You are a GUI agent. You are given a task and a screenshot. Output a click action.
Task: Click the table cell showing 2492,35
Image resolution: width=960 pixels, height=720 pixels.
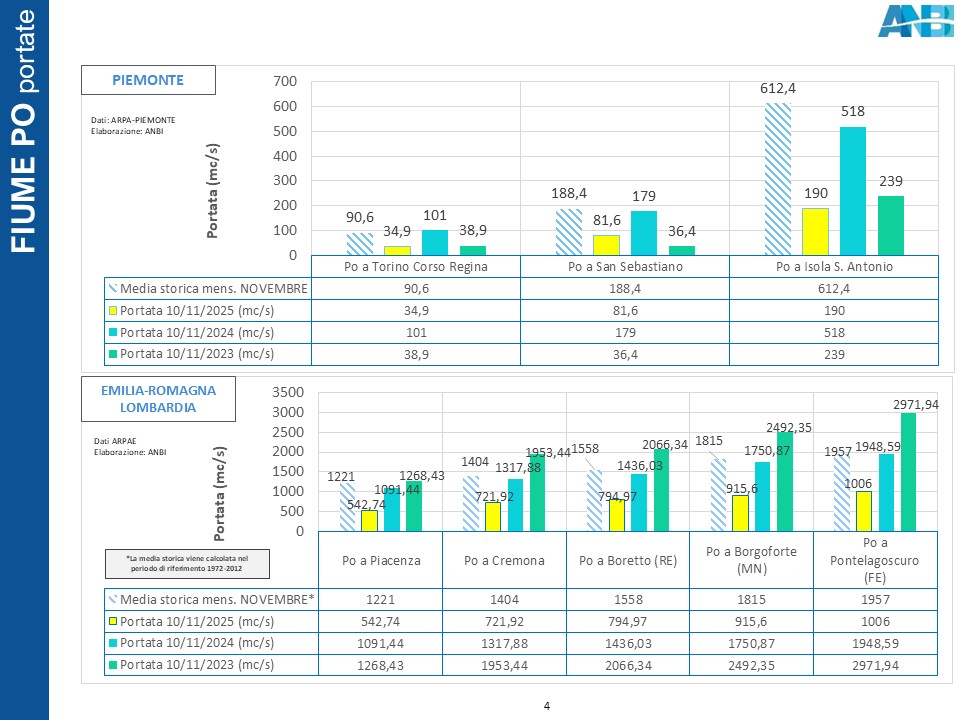[751, 665]
